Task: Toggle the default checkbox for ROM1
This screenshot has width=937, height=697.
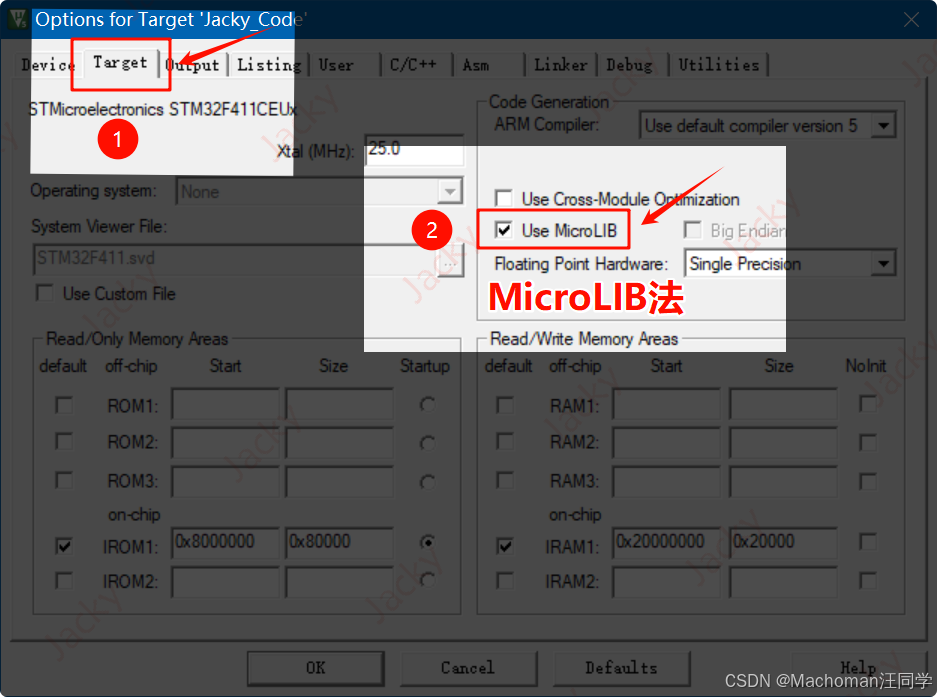Action: (63, 404)
